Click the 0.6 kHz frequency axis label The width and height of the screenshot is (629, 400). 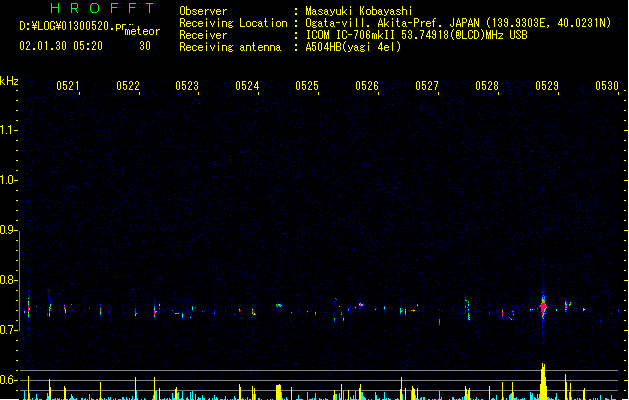(x=8, y=380)
